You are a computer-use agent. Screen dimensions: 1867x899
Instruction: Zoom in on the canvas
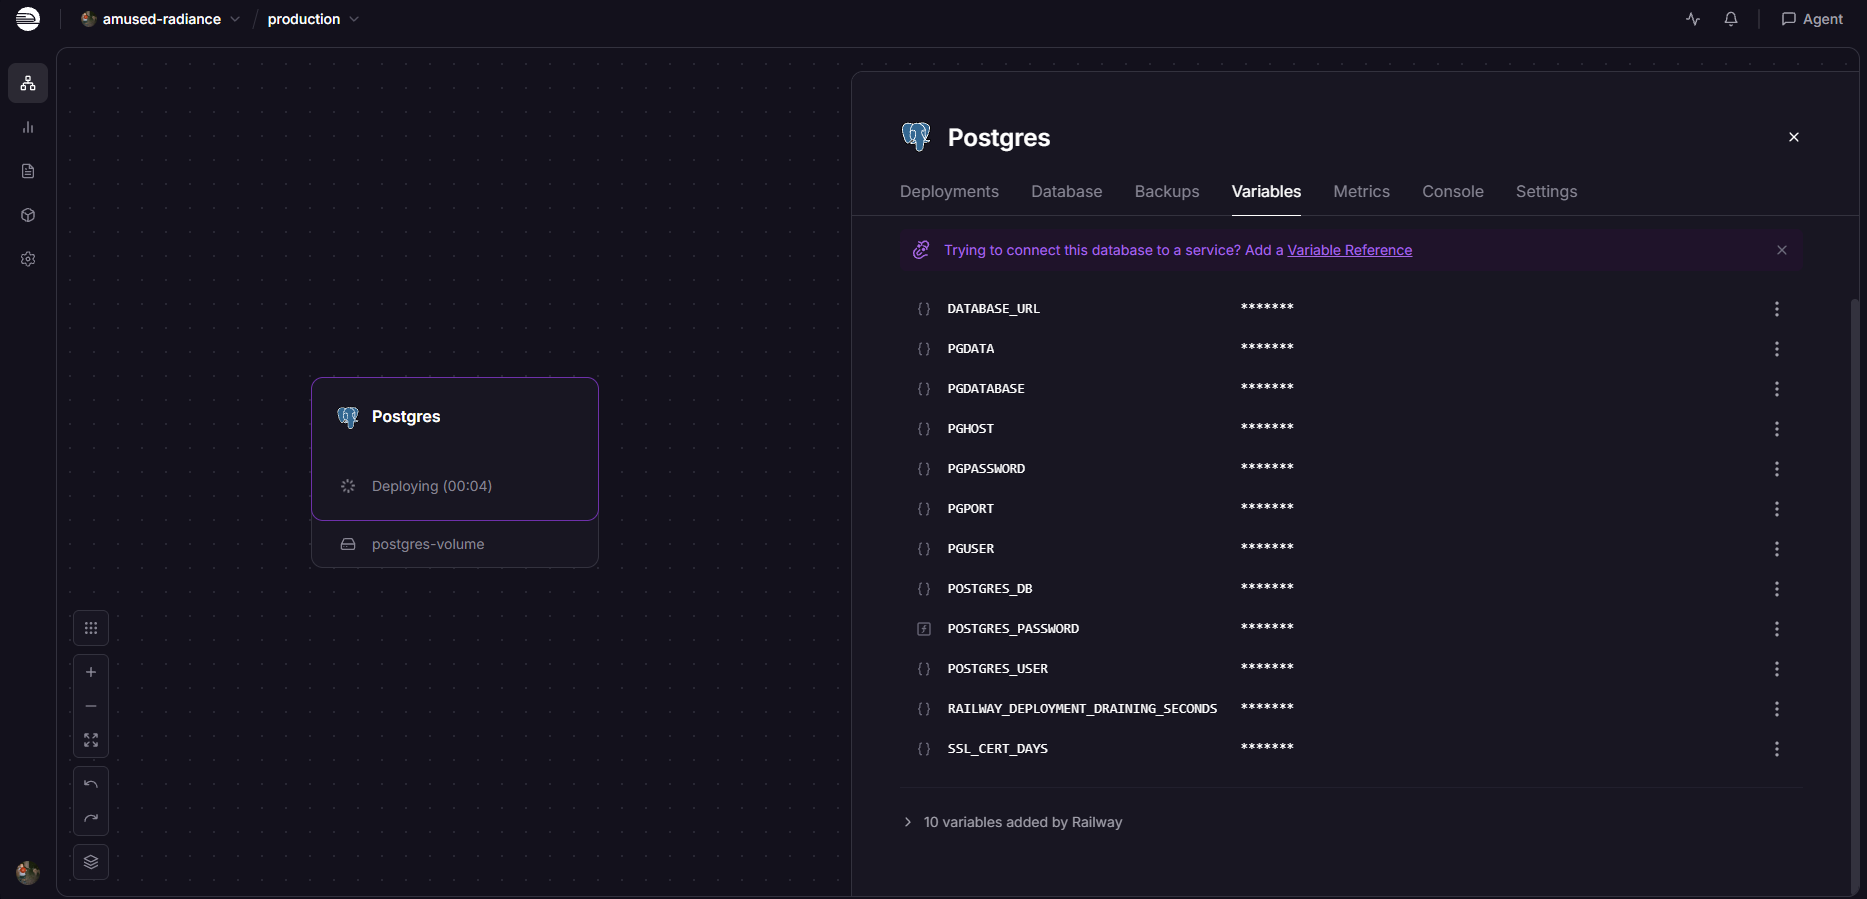pyautogui.click(x=91, y=672)
